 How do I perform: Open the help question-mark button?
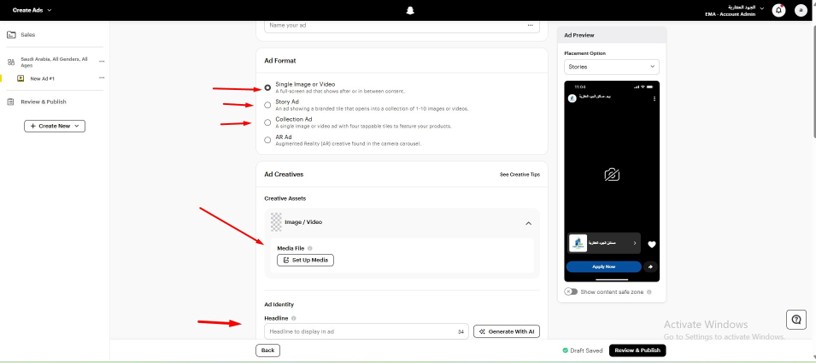796,319
